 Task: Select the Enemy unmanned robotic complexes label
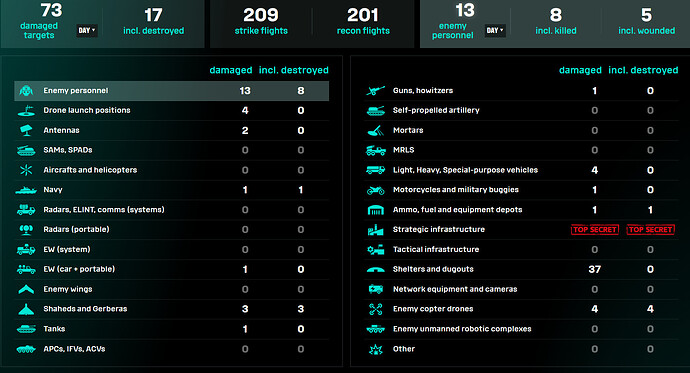point(462,329)
